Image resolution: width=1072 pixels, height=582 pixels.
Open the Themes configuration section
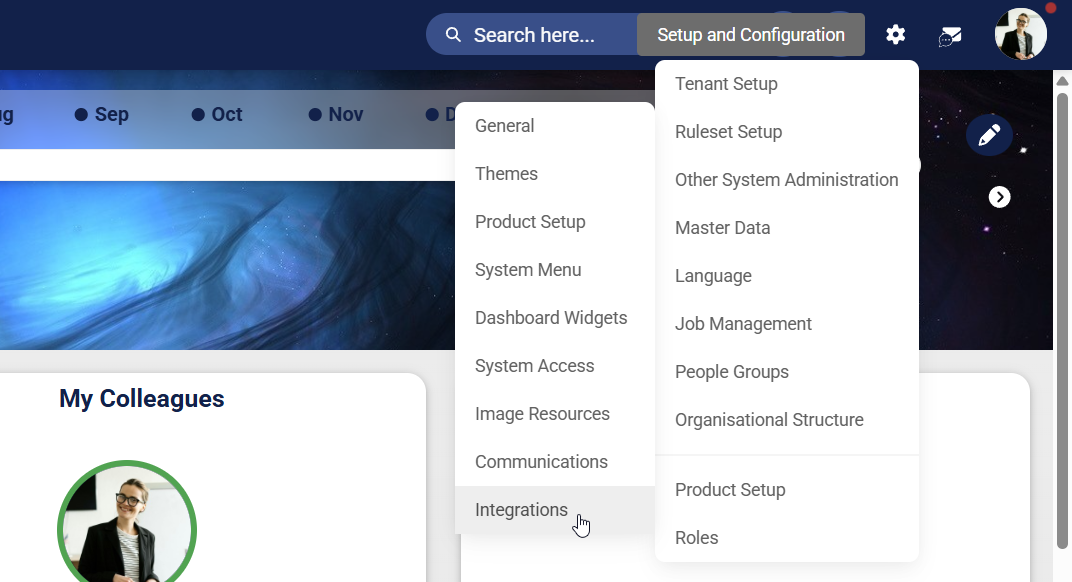coord(506,173)
